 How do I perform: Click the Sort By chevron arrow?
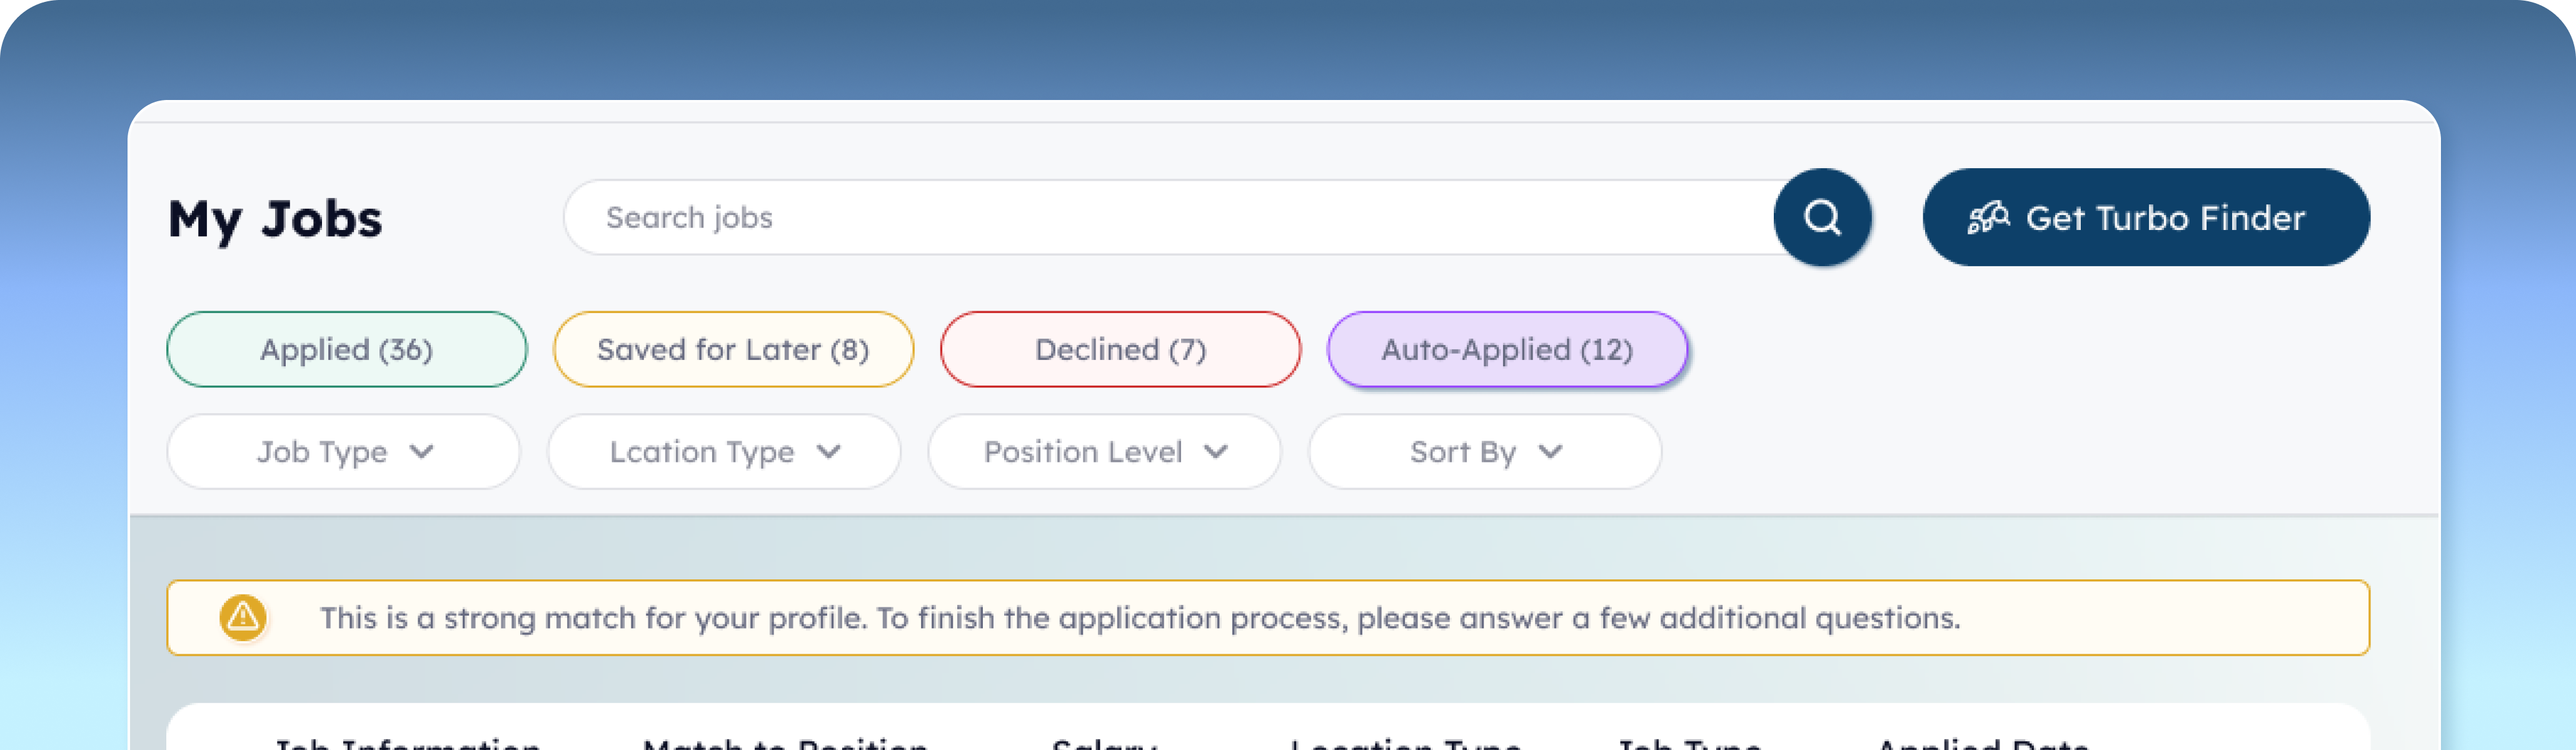(1550, 451)
